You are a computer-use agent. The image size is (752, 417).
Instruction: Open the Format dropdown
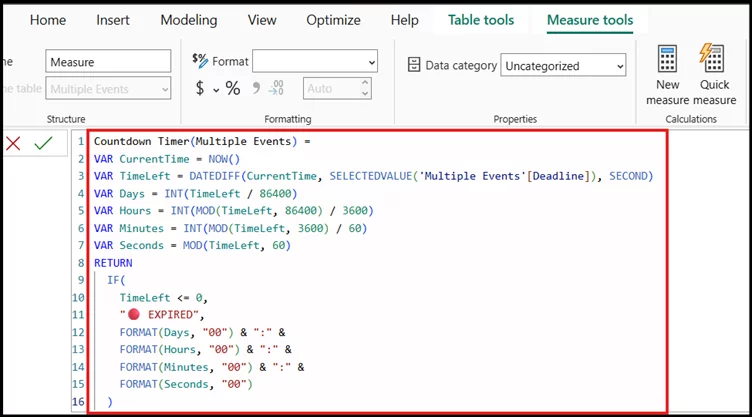[315, 62]
